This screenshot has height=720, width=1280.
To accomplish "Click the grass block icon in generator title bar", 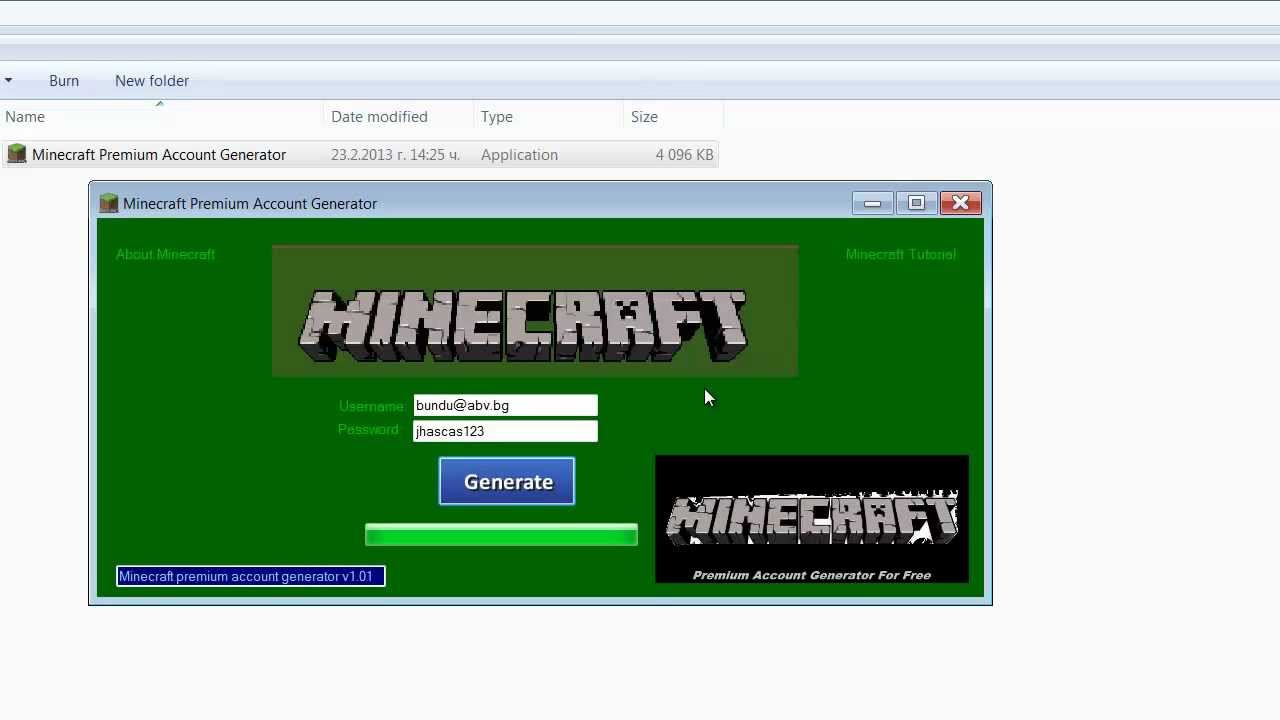I will coord(109,203).
